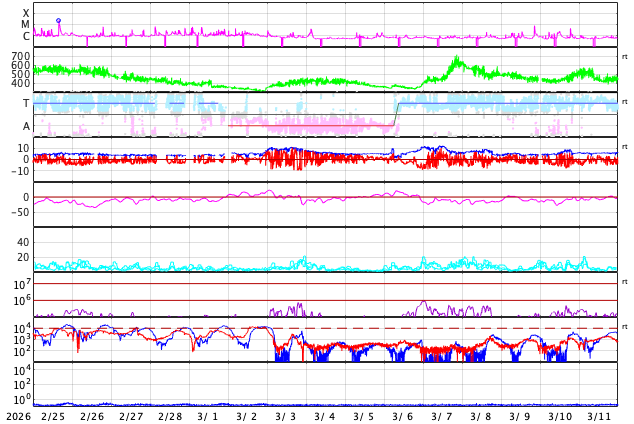Click the T sector polarity label
This screenshot has width=634, height=424.
coord(26,103)
